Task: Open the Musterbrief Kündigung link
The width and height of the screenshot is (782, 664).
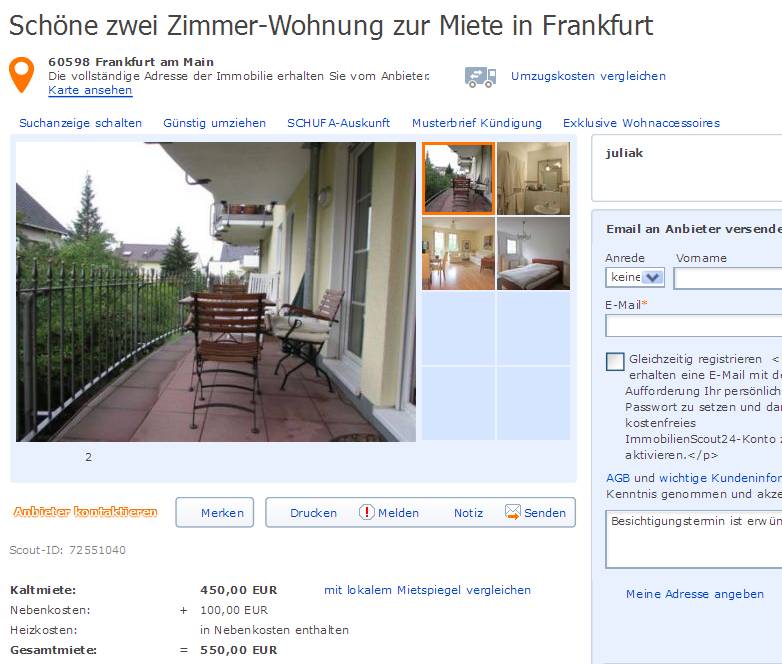Action: 477,123
